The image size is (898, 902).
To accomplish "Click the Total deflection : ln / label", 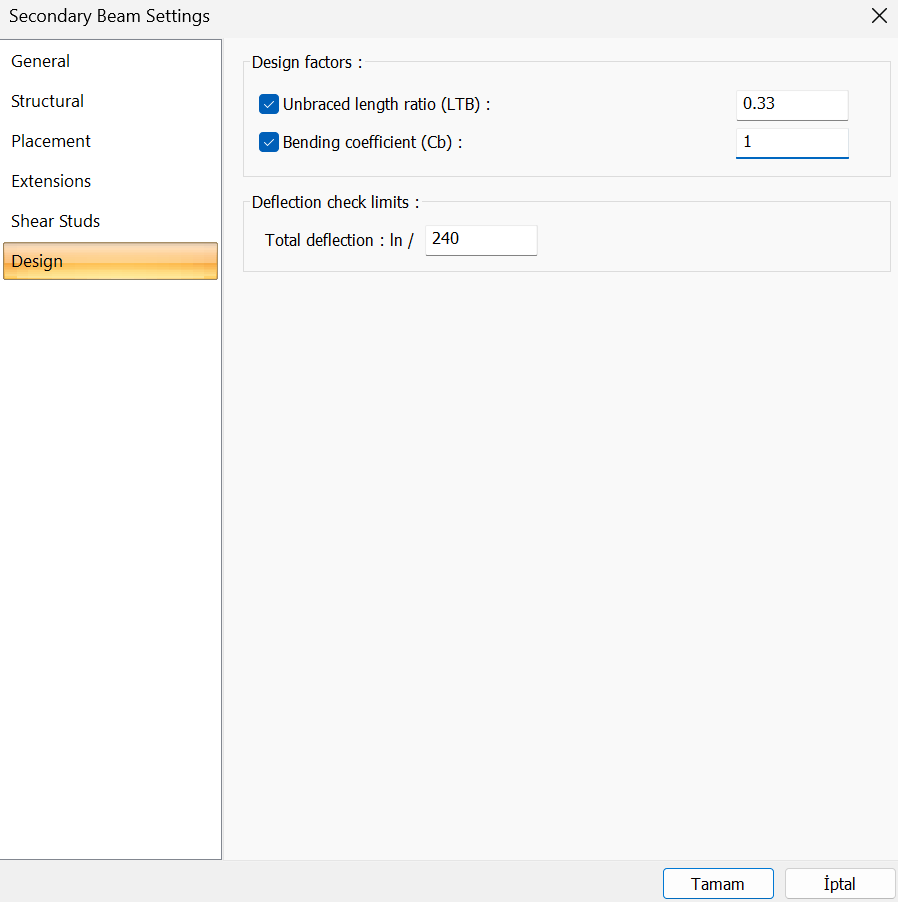I will 339,240.
